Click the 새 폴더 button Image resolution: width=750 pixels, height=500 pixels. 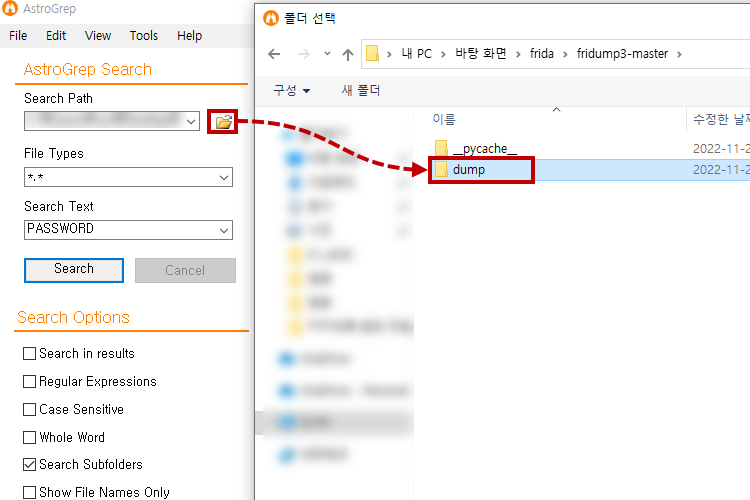point(361,90)
